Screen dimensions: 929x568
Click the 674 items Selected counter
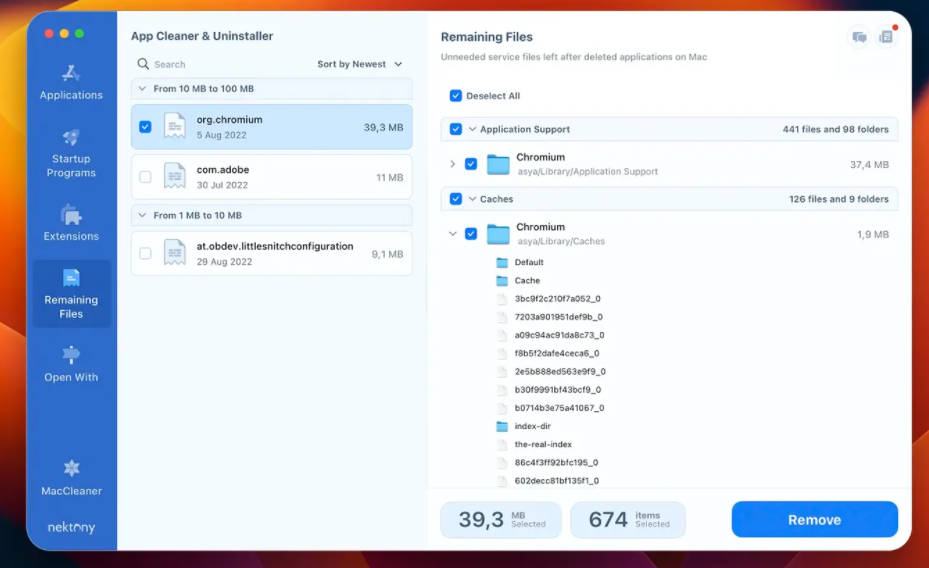point(628,519)
